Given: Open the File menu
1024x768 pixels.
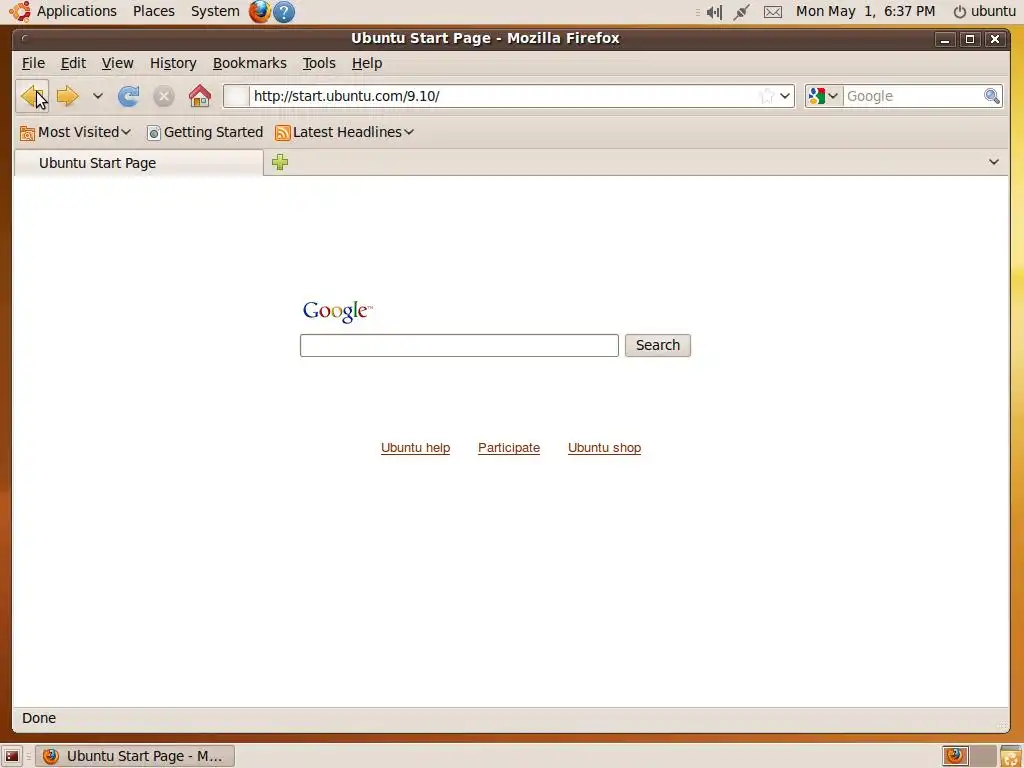Looking at the screenshot, I should pyautogui.click(x=33, y=63).
